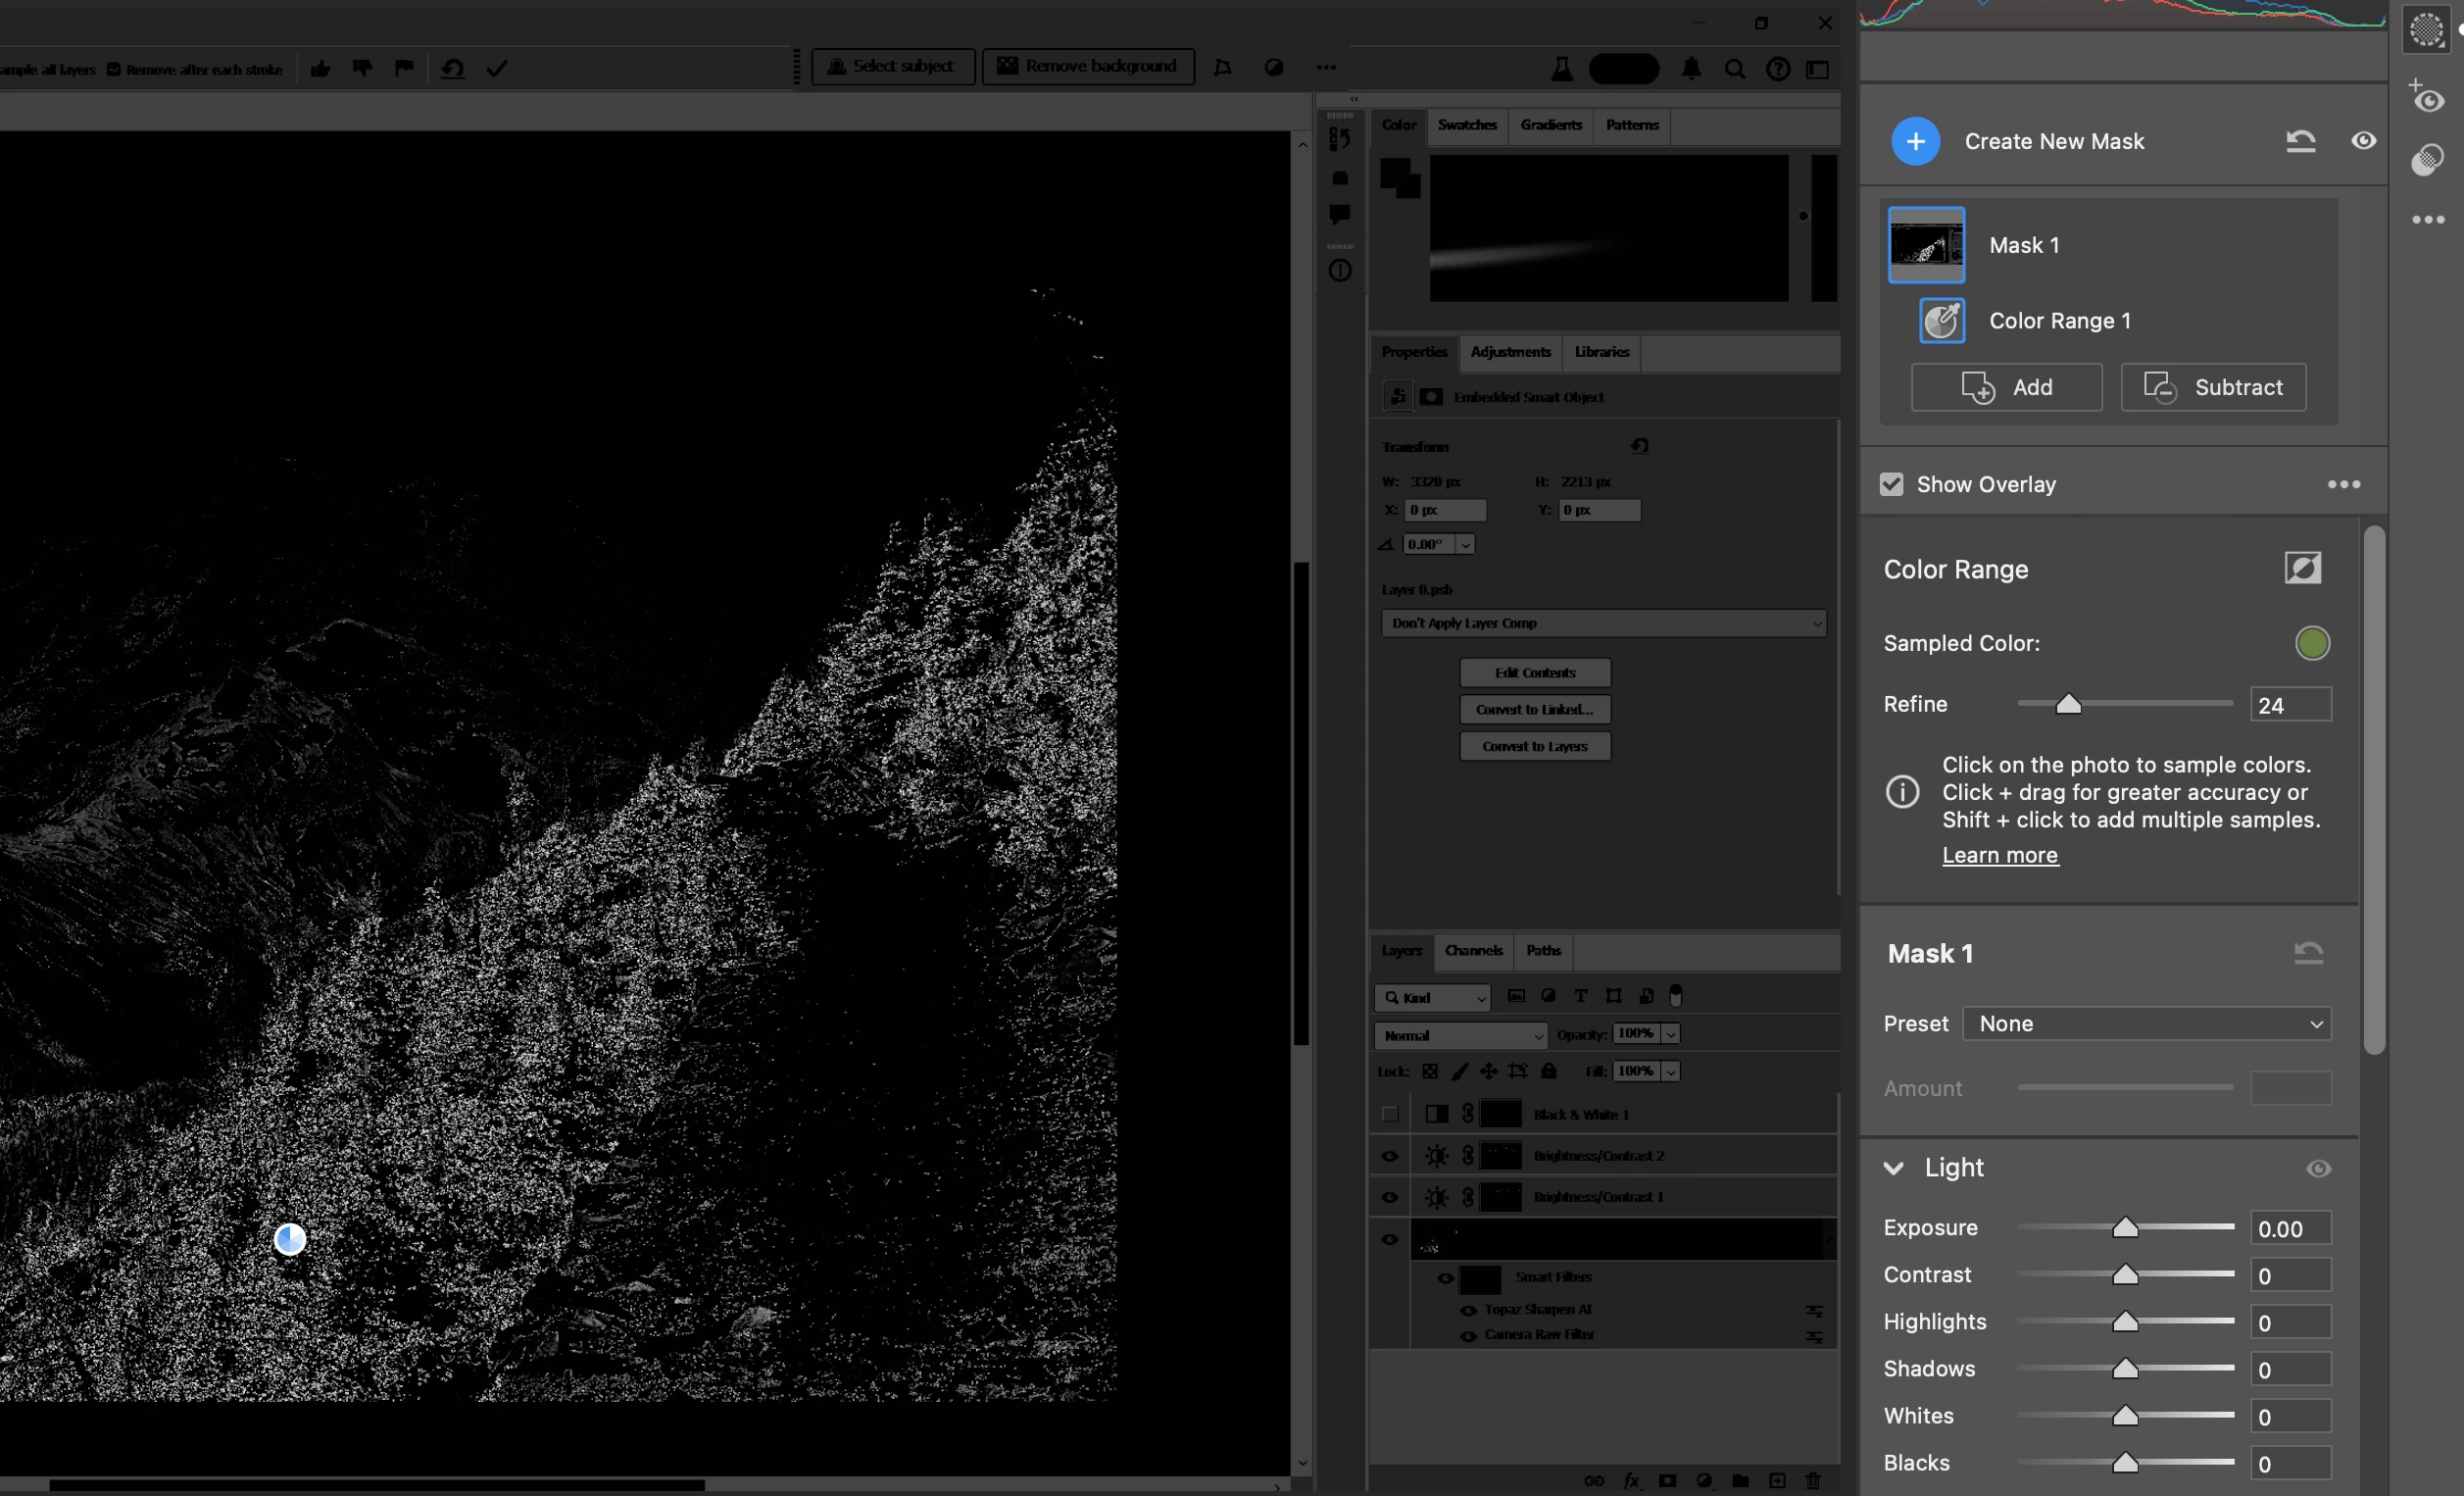This screenshot has width=2464, height=1496.
Task: Open the Learn more link
Action: click(x=1999, y=855)
